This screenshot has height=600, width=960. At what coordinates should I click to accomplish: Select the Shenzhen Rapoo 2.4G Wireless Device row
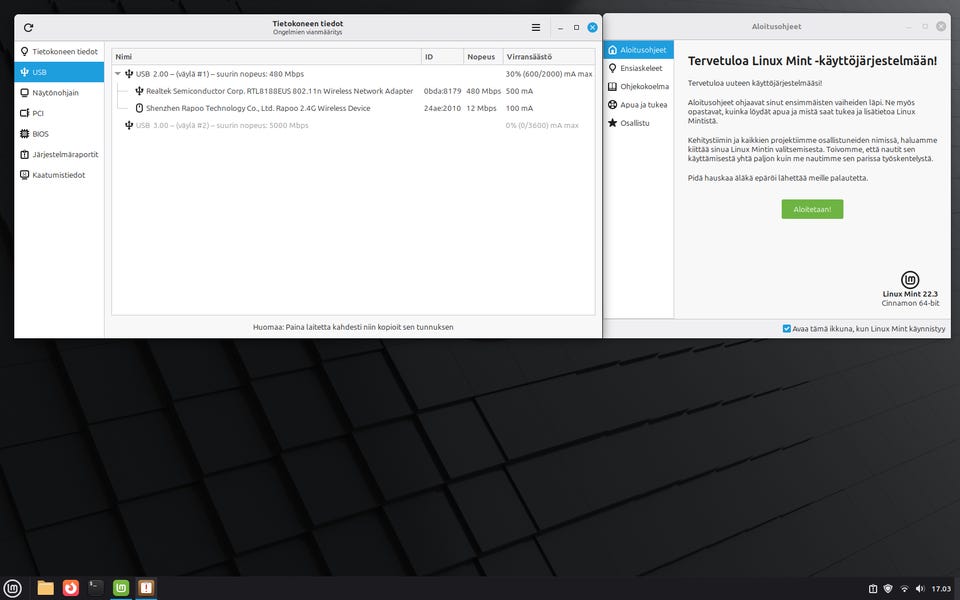pyautogui.click(x=353, y=108)
